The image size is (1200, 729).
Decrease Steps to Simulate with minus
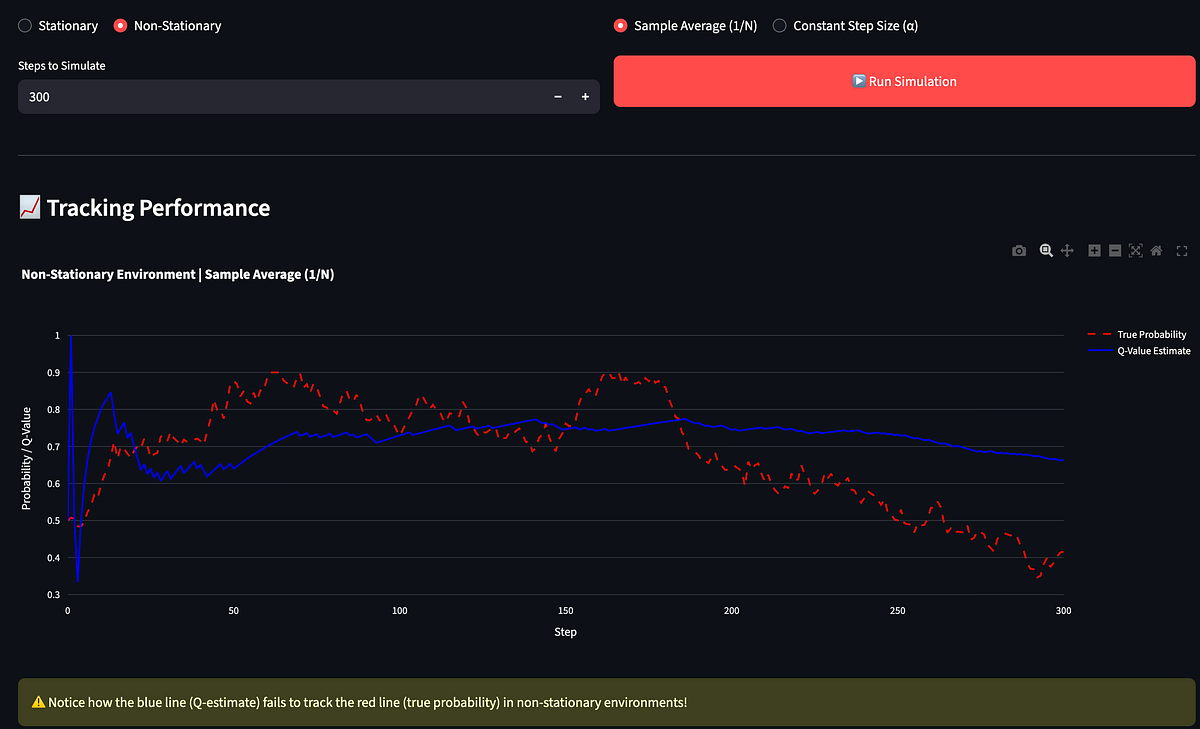coord(558,97)
